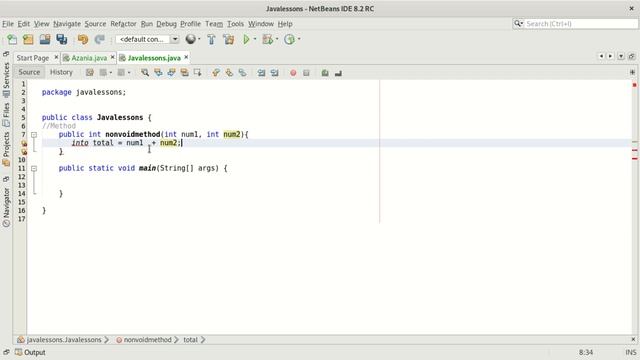
Task: Run the project with the green play icon
Action: point(246,39)
